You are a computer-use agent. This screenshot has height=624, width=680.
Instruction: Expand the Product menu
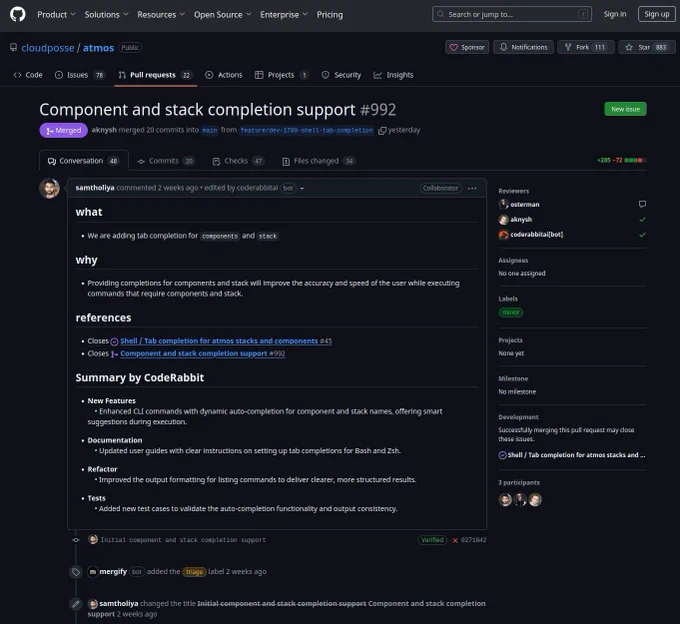coord(56,14)
